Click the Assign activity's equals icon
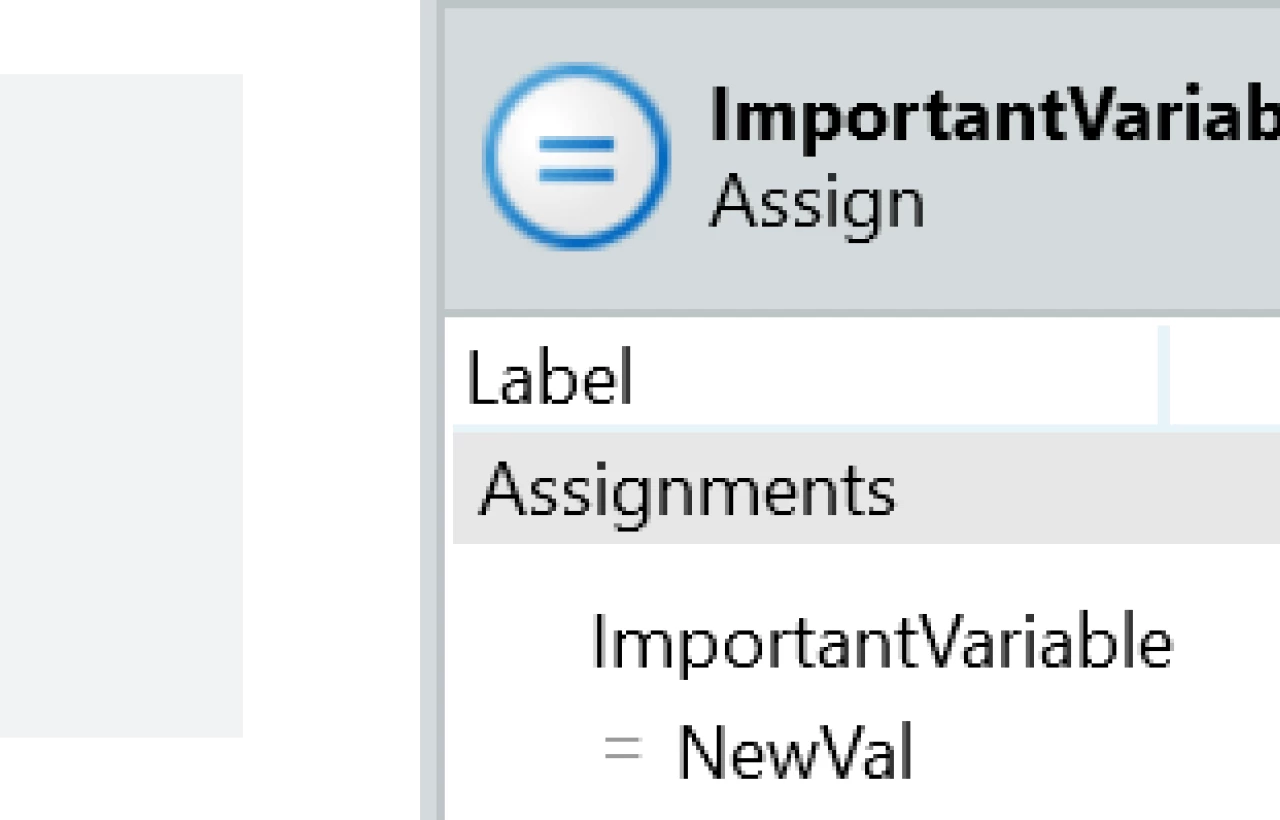 point(575,155)
